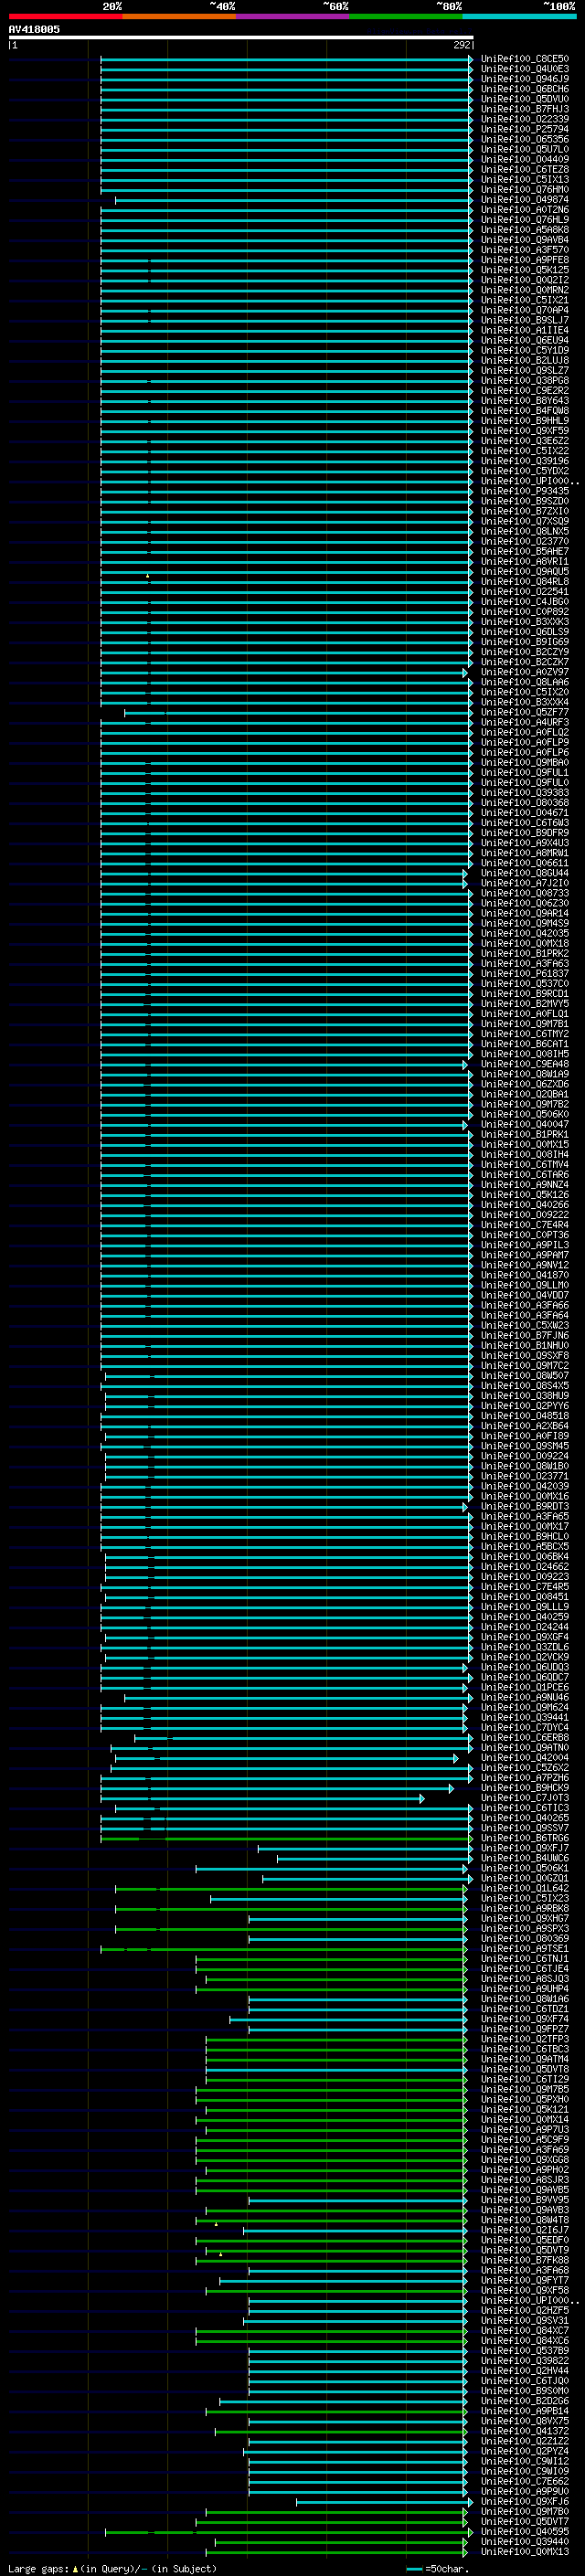Image resolution: width=585 pixels, height=2576 pixels.
Task: Select hit UniRef100_Q5K121
Action: pyautogui.click(x=525, y=2109)
